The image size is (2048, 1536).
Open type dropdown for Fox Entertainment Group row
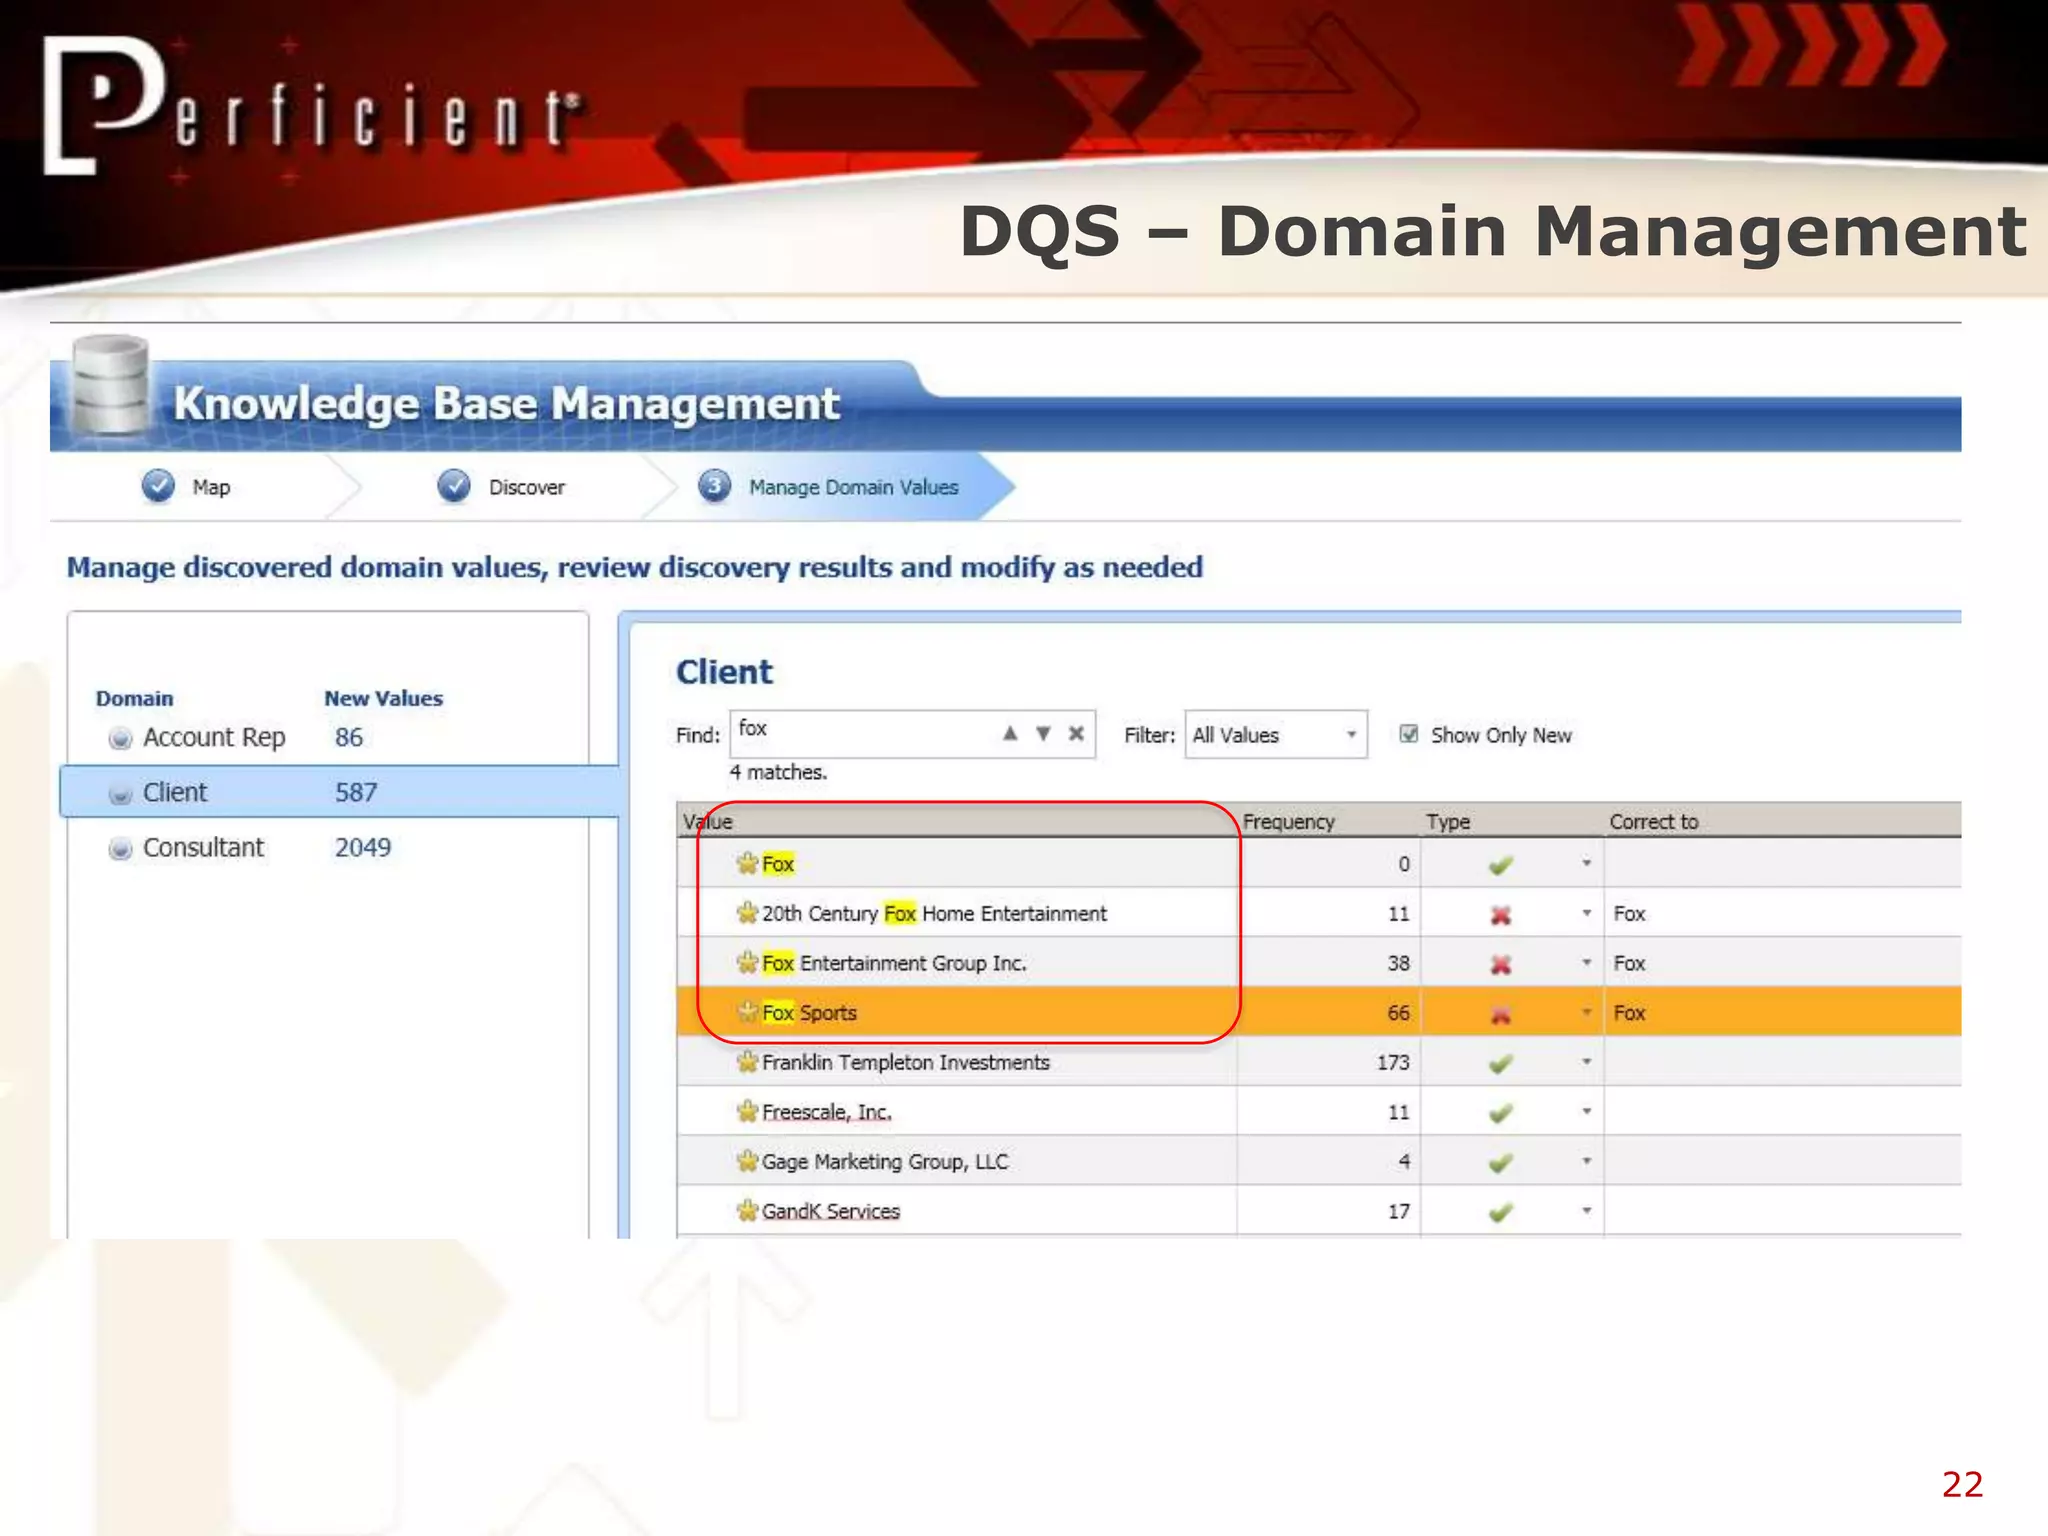(x=1587, y=963)
